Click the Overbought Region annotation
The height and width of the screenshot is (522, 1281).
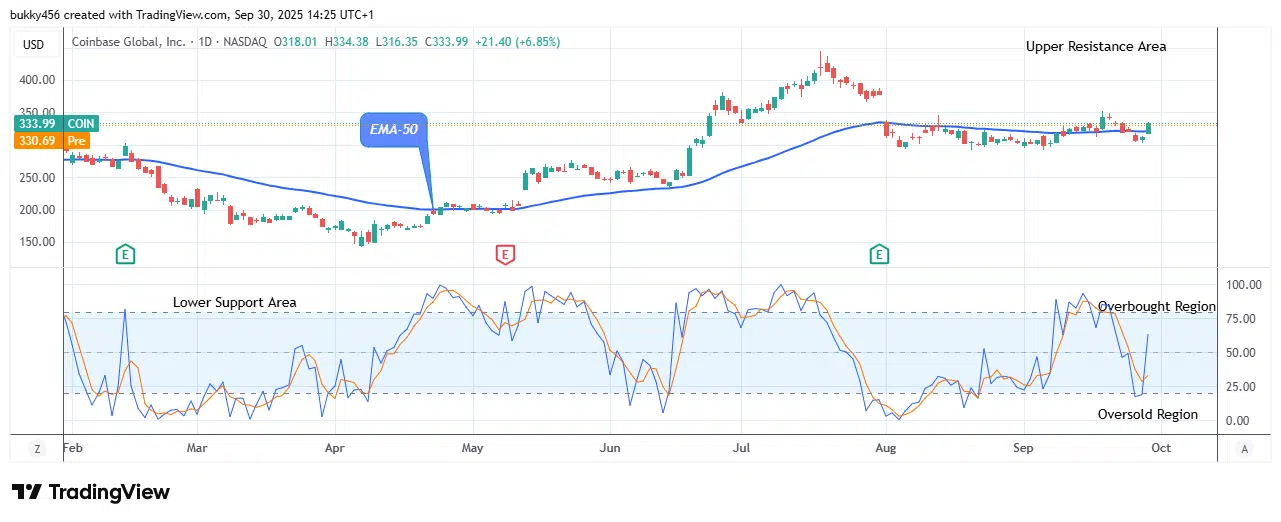coord(1156,307)
